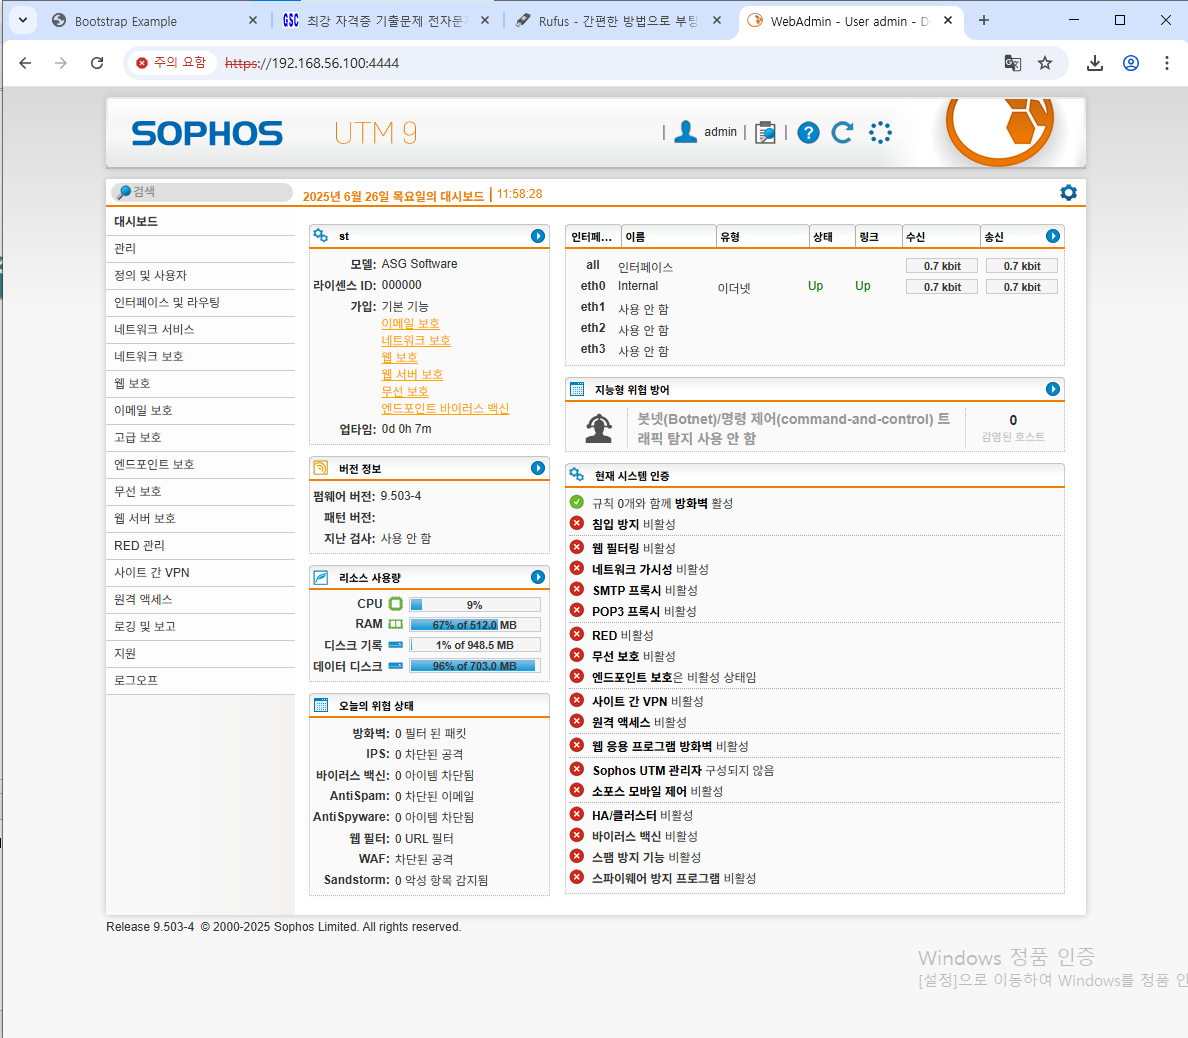This screenshot has height=1038, width=1188.
Task: Click the admin user icon in header
Action: pos(686,132)
